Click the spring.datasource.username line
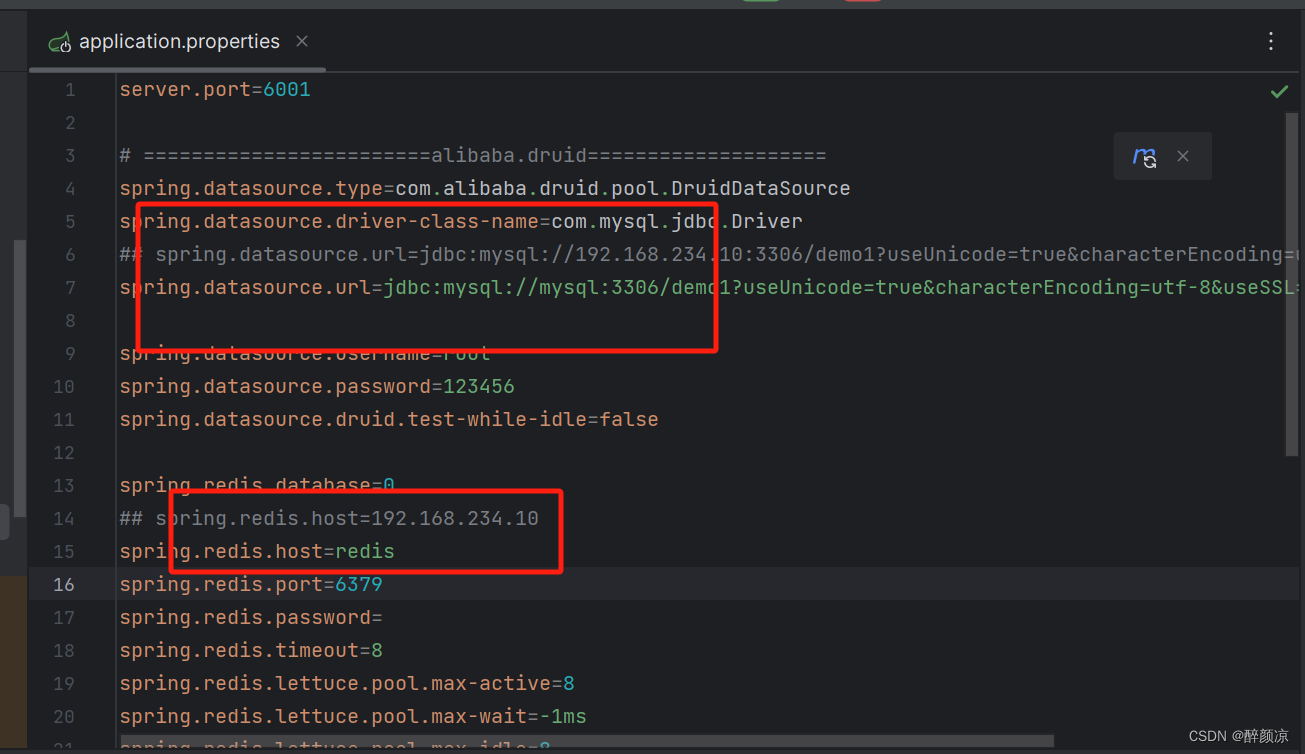 coord(305,354)
